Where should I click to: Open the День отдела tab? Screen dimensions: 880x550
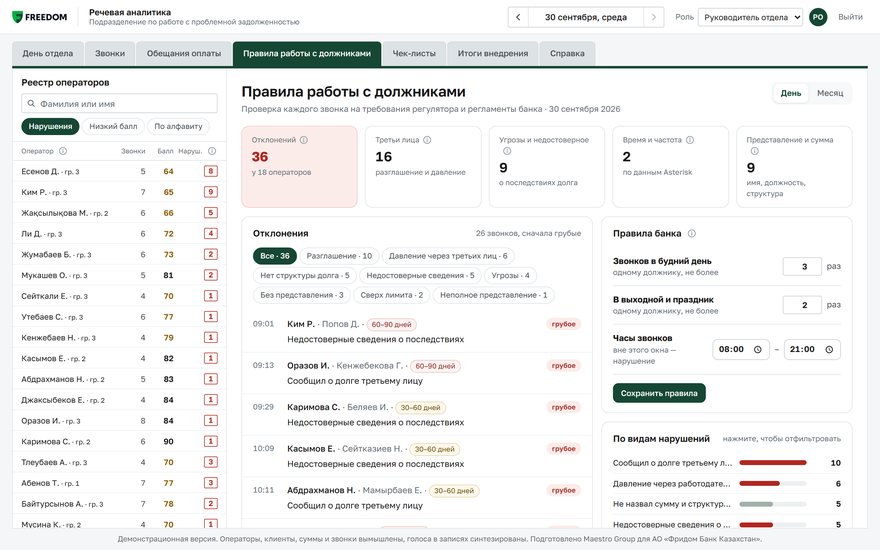tap(48, 54)
